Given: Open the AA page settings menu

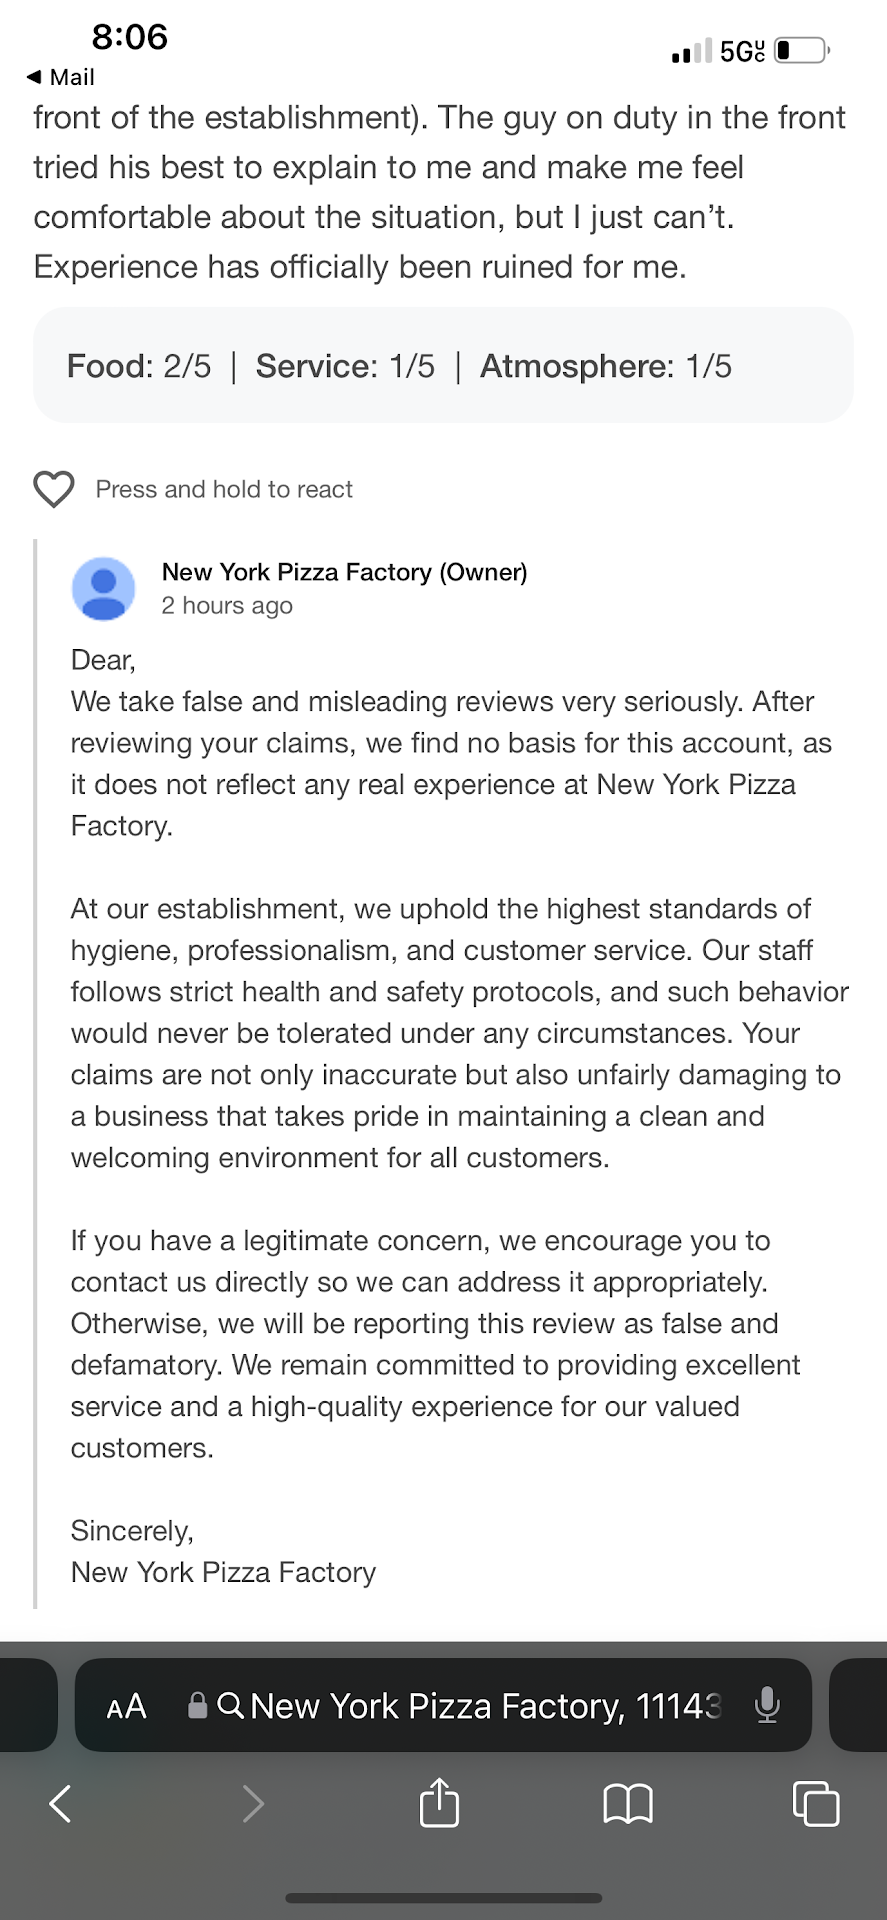Looking at the screenshot, I should coord(127,1706).
